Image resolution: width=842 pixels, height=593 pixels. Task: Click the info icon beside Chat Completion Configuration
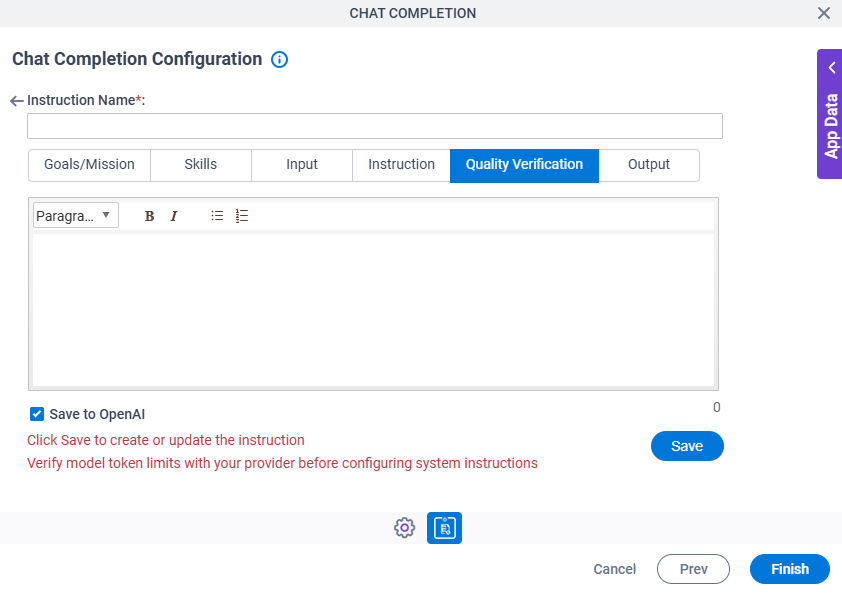279,59
